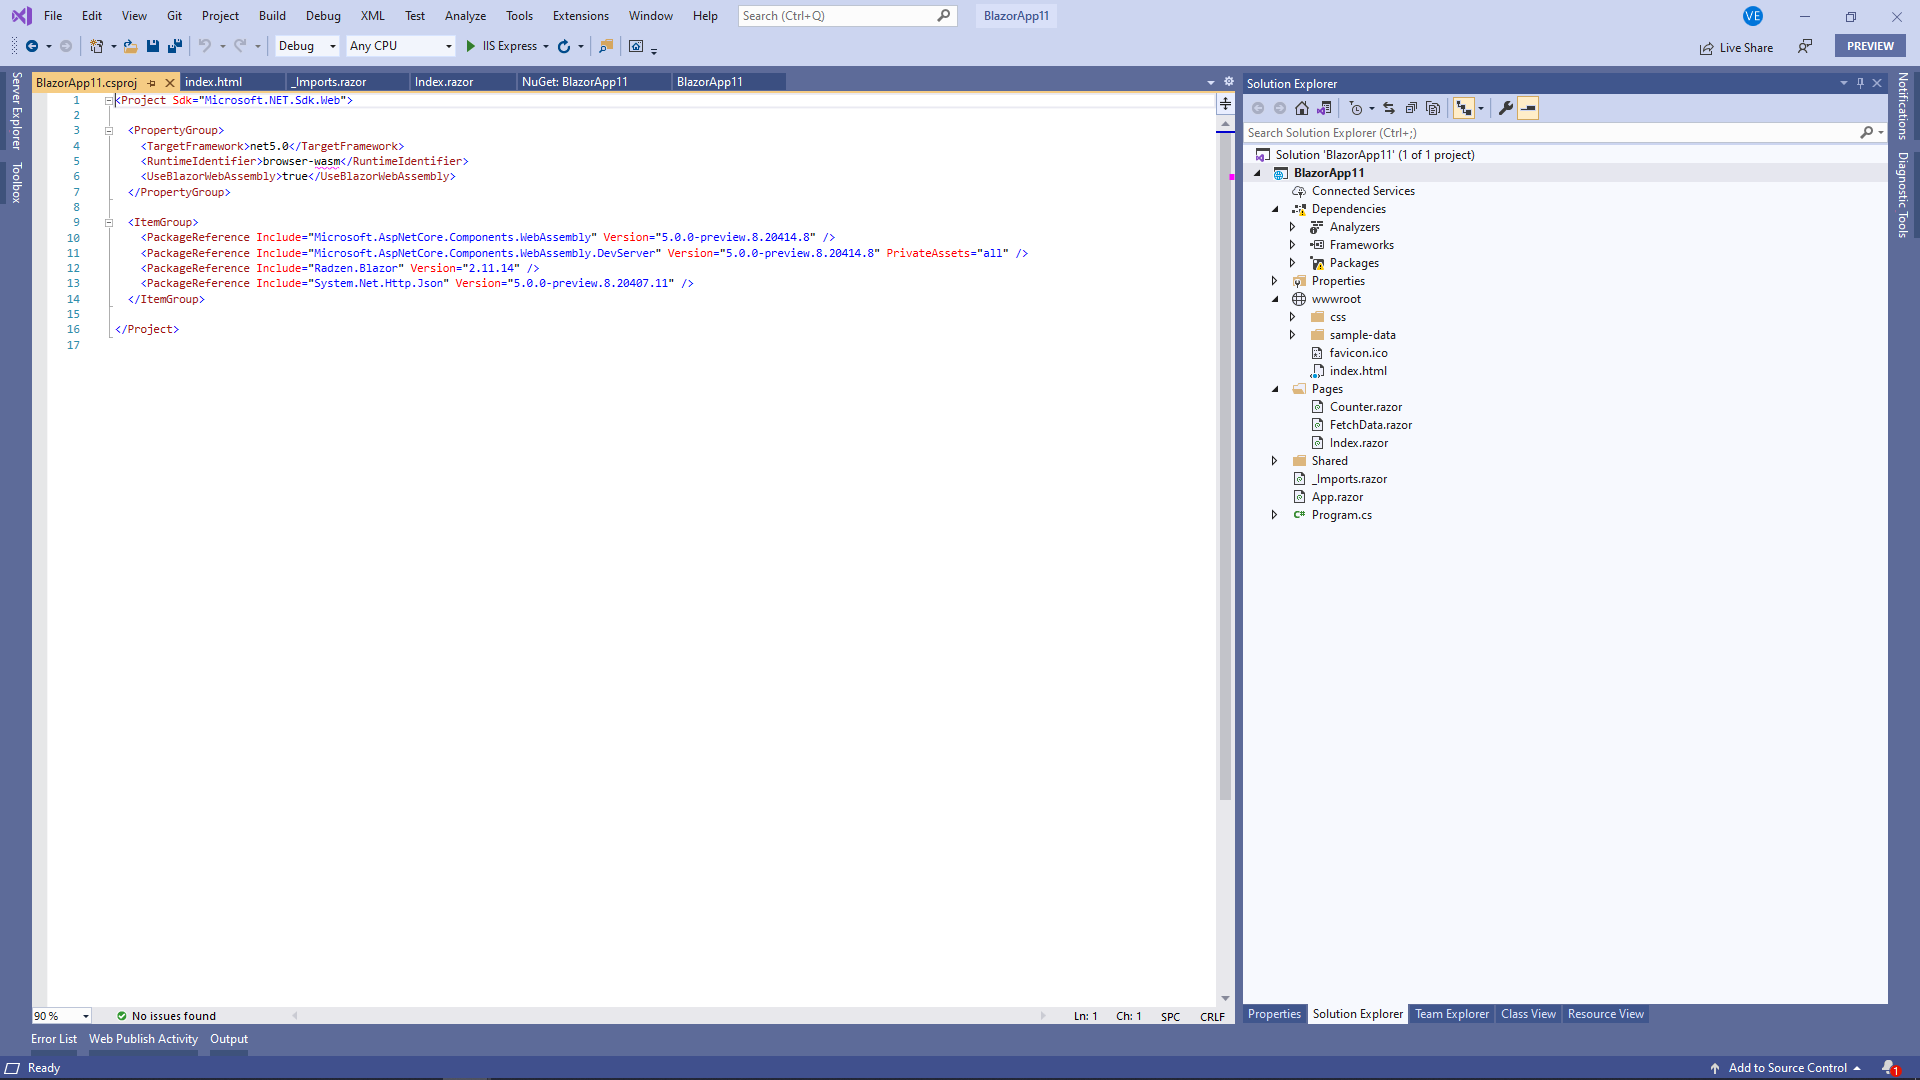Image resolution: width=1920 pixels, height=1080 pixels.
Task: Toggle pin on BlazorApp11.csproj tab
Action: pos(152,83)
